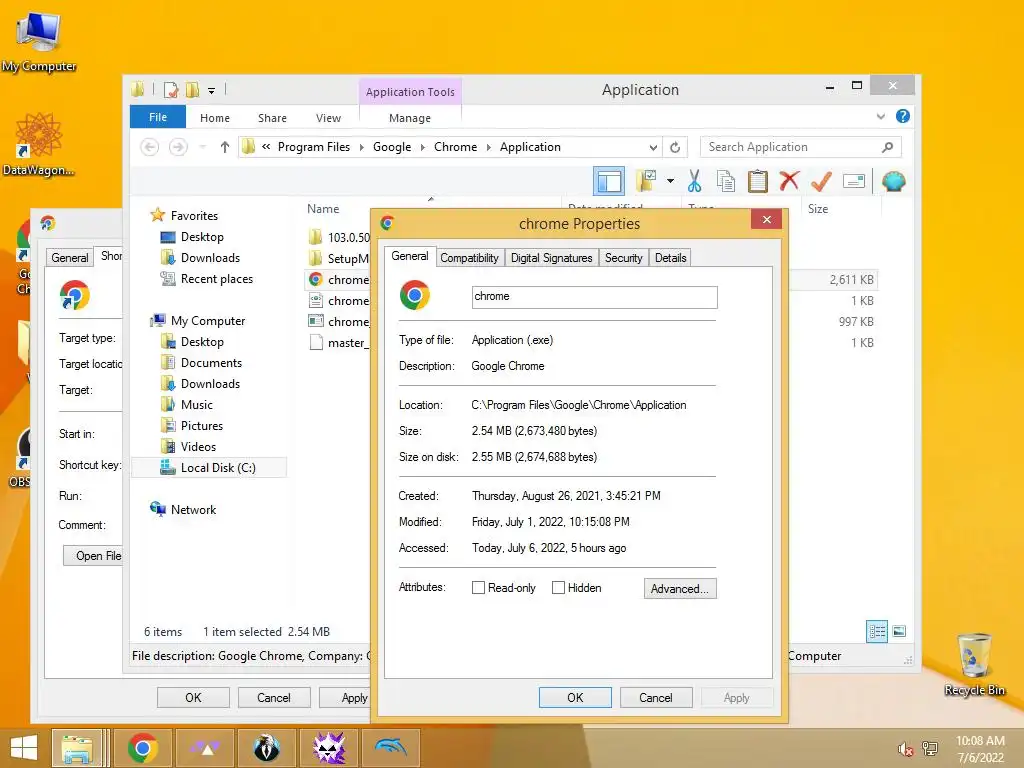Open the Dolphin emulator taskbar icon
The image size is (1024, 768).
pos(391,748)
